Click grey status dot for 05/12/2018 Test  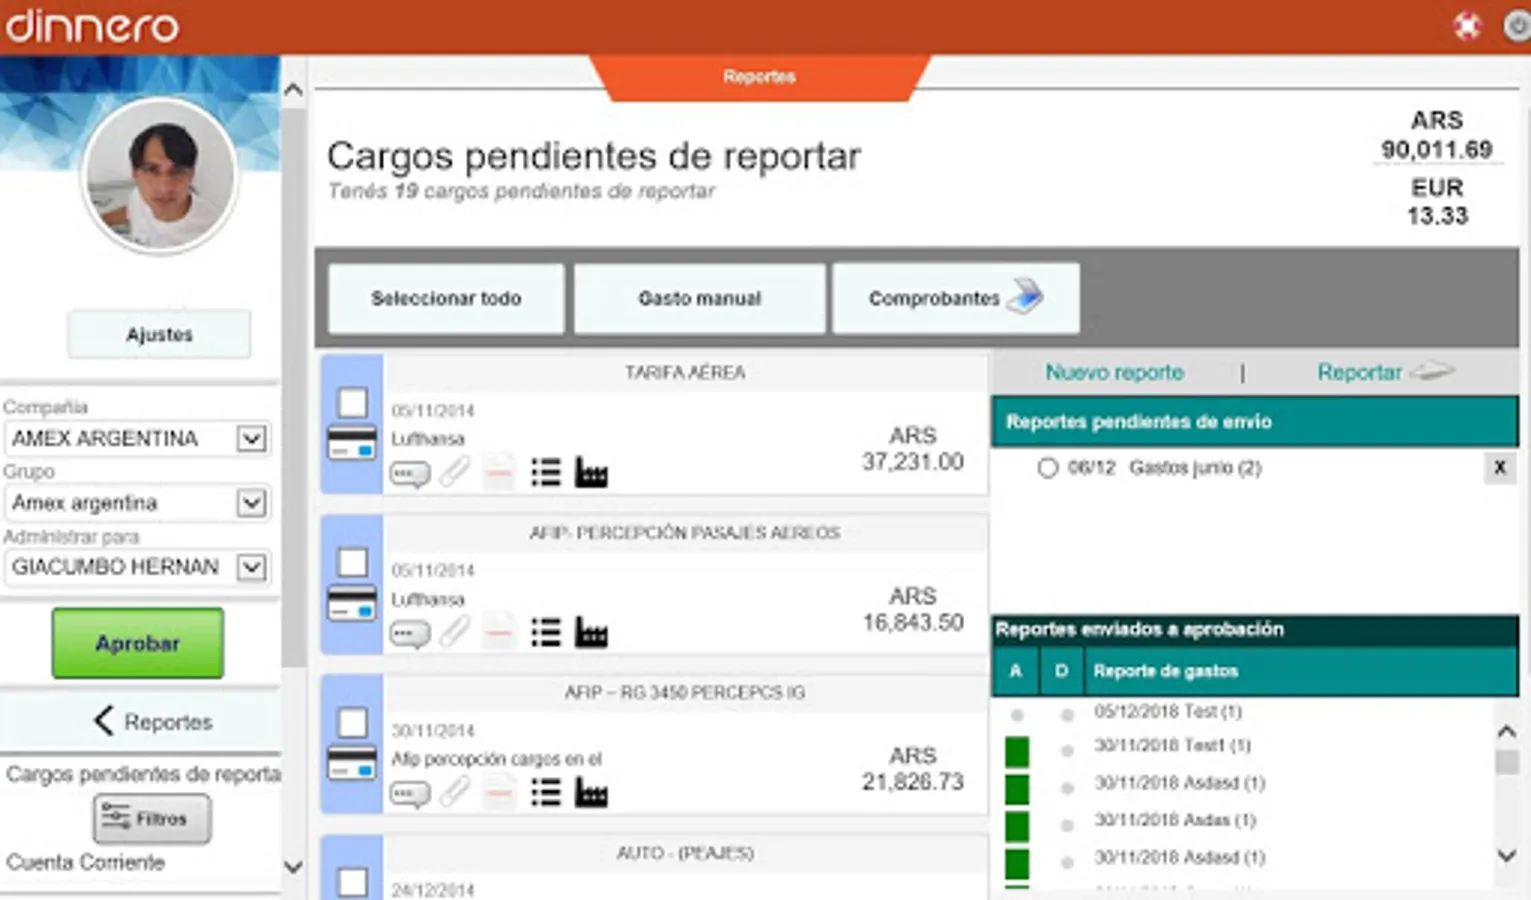coord(1017,715)
